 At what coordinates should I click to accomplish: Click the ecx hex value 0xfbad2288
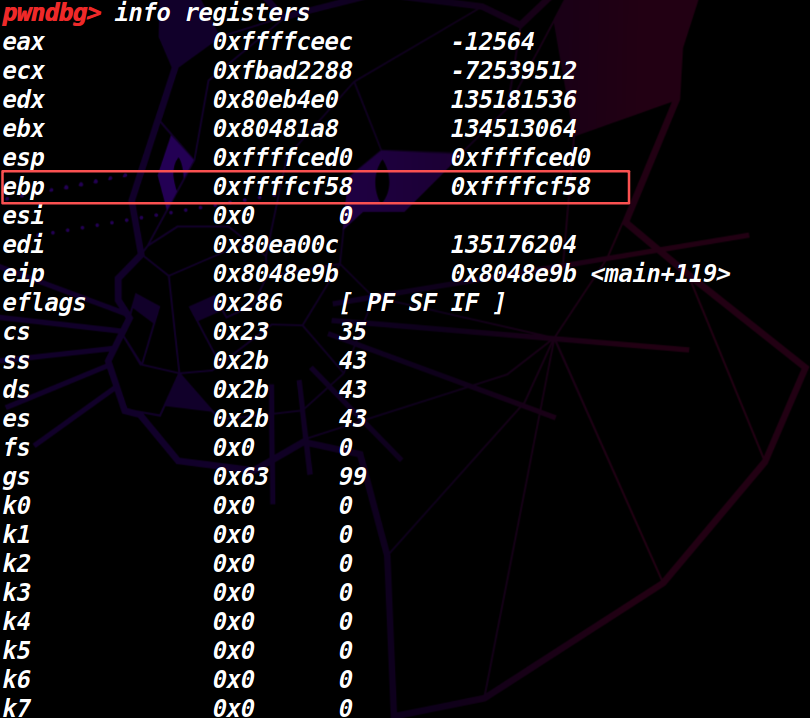(x=282, y=71)
